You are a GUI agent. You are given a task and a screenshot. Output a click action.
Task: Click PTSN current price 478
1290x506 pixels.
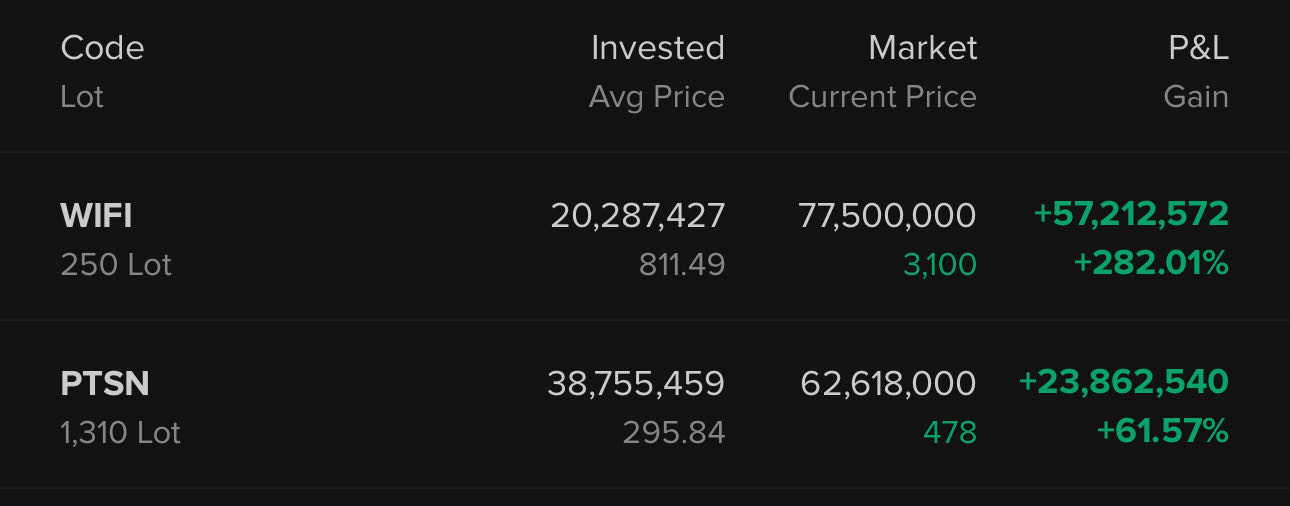(950, 433)
